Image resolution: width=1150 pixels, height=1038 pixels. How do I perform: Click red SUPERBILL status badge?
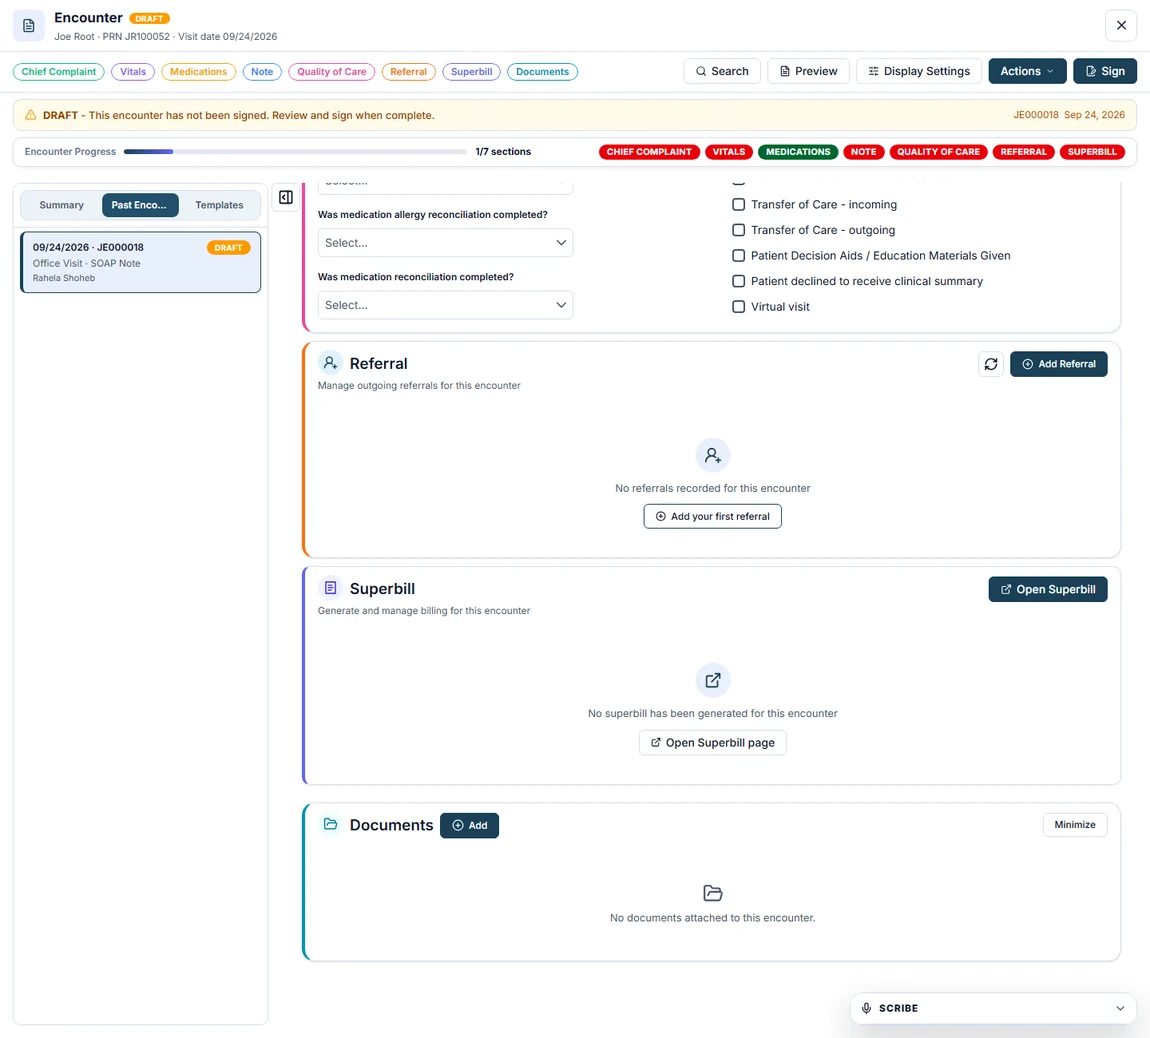click(1092, 152)
